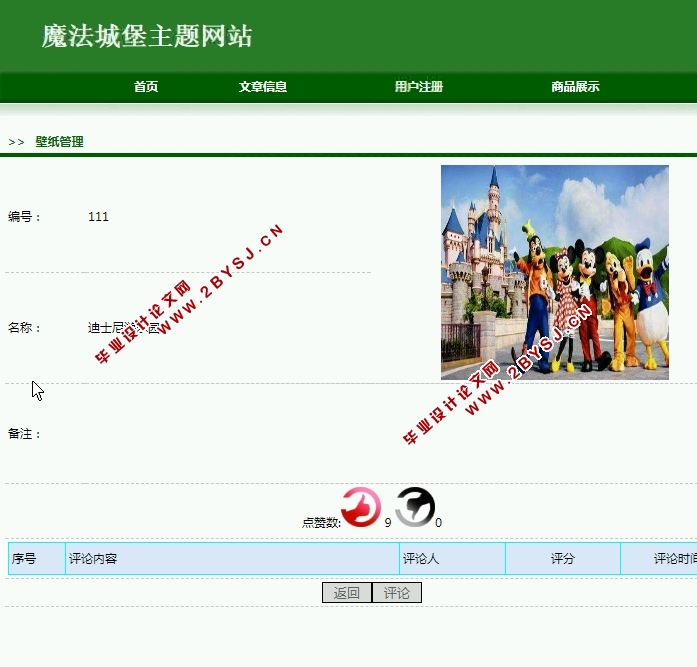Viewport: 697px width, 667px height.
Task: Click the 点赞数 label
Action: point(321,523)
